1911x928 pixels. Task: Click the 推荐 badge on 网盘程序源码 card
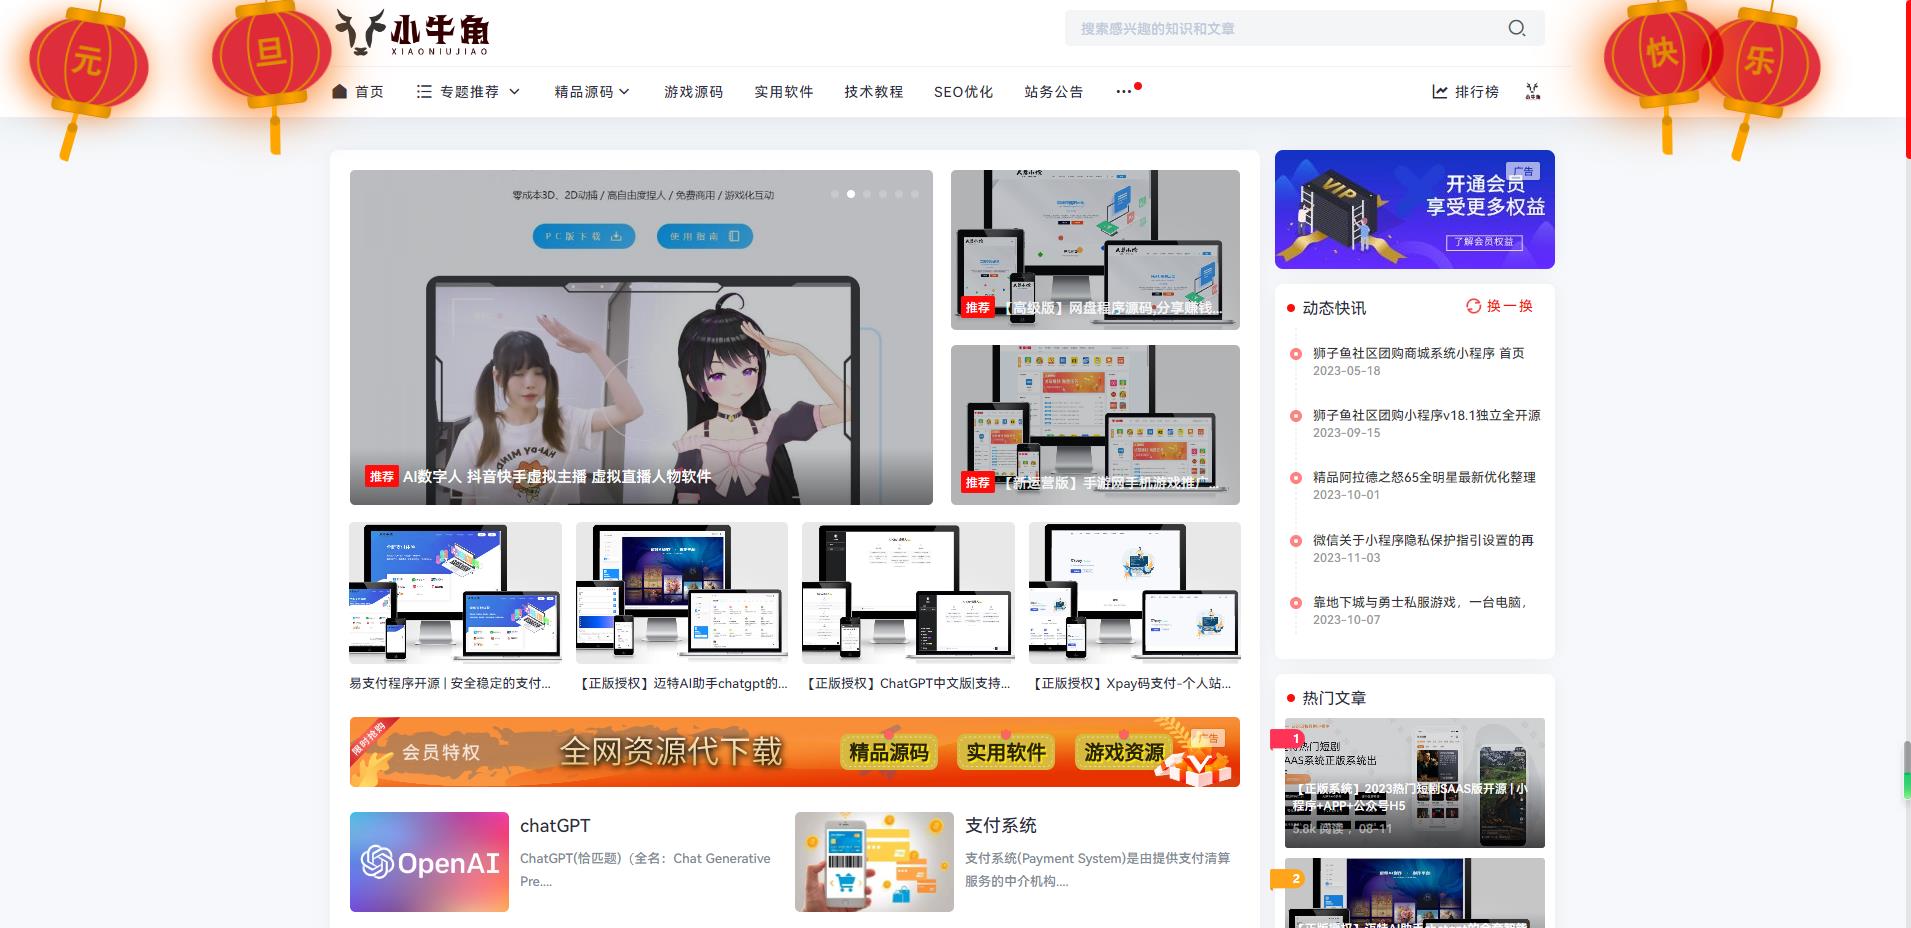pyautogui.click(x=978, y=307)
